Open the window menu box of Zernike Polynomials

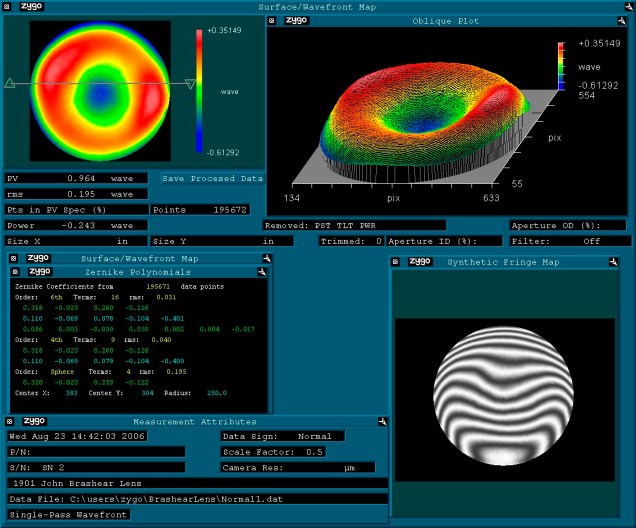point(17,271)
